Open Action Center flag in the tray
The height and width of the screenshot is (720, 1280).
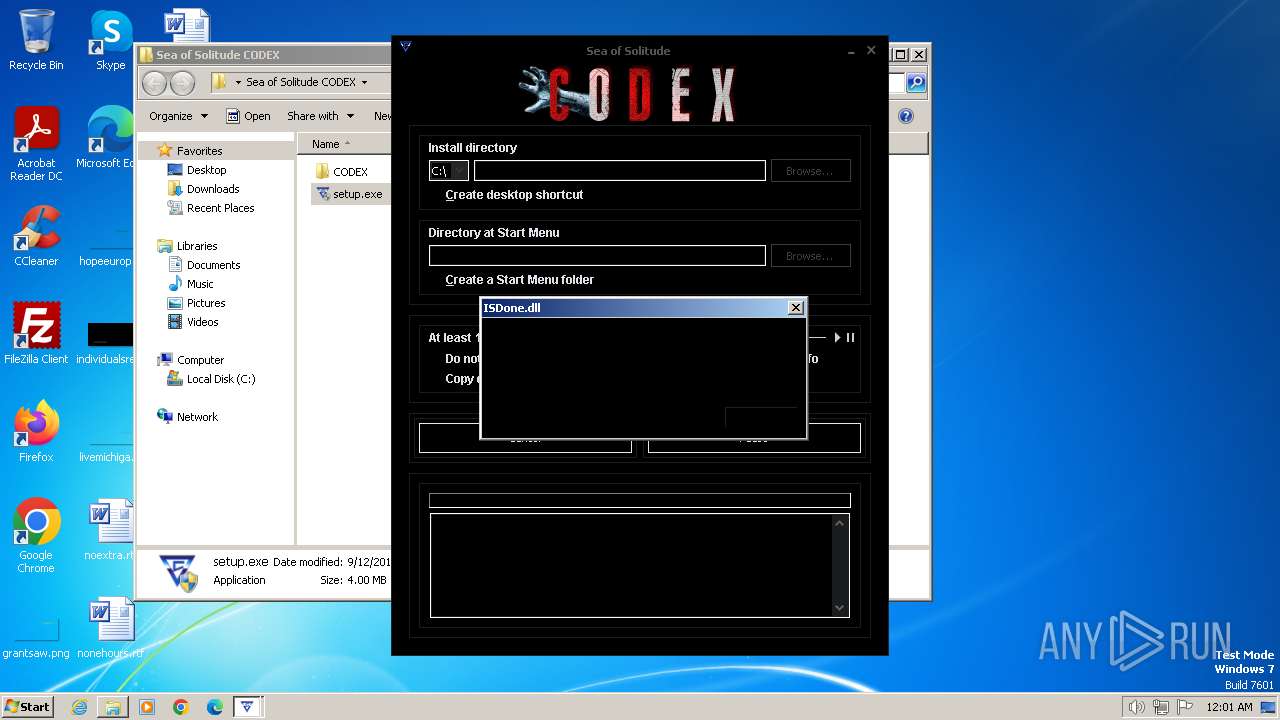click(1184, 707)
